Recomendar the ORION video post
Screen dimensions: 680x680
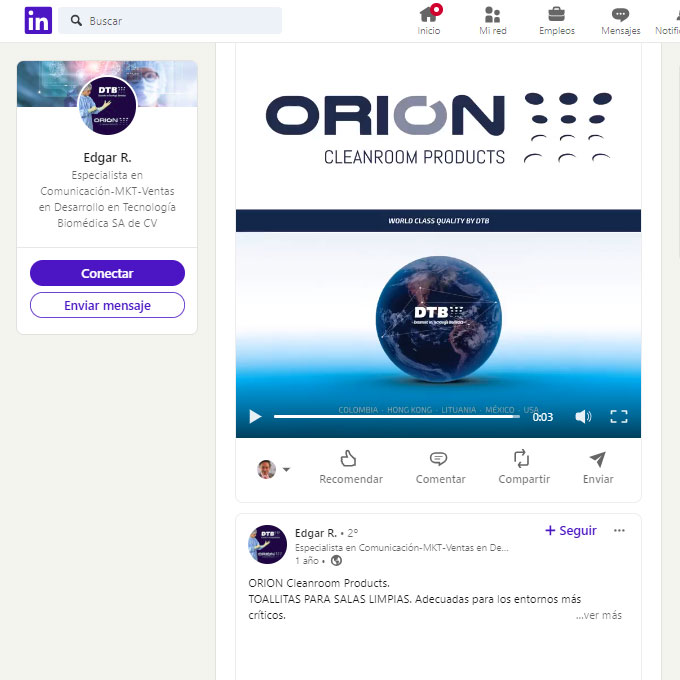351,467
